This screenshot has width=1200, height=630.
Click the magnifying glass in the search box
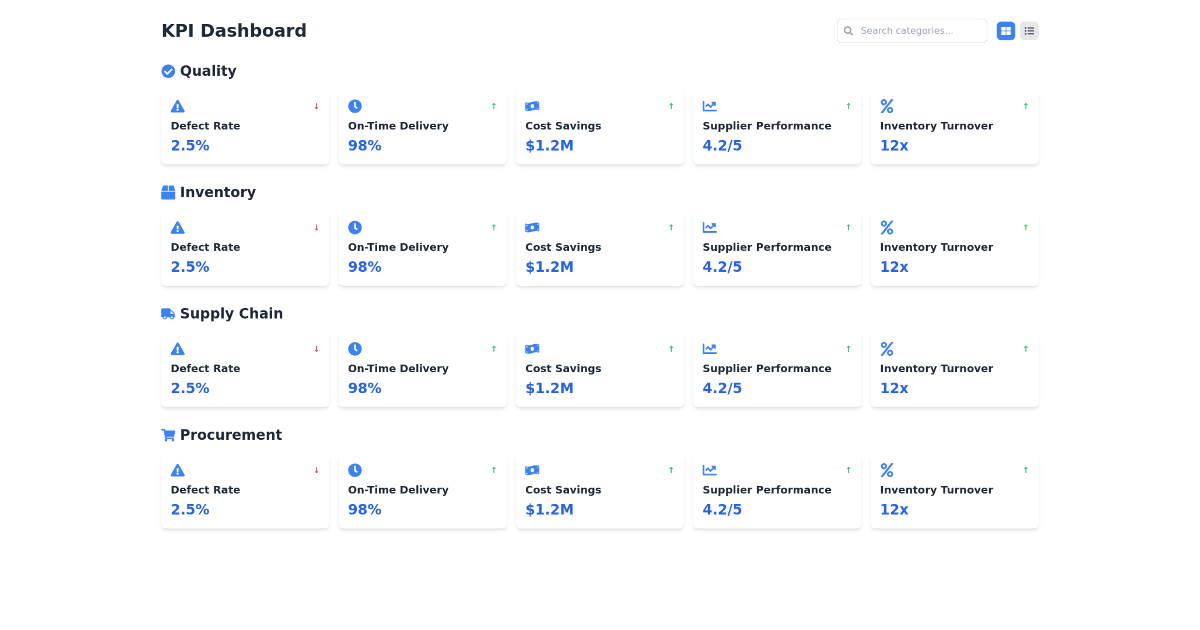pyautogui.click(x=849, y=31)
